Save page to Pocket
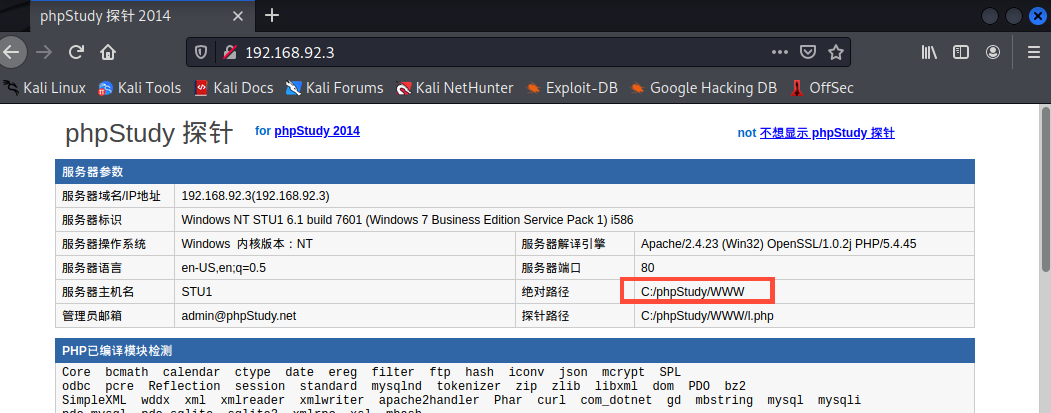The height and width of the screenshot is (413, 1051). 809,52
